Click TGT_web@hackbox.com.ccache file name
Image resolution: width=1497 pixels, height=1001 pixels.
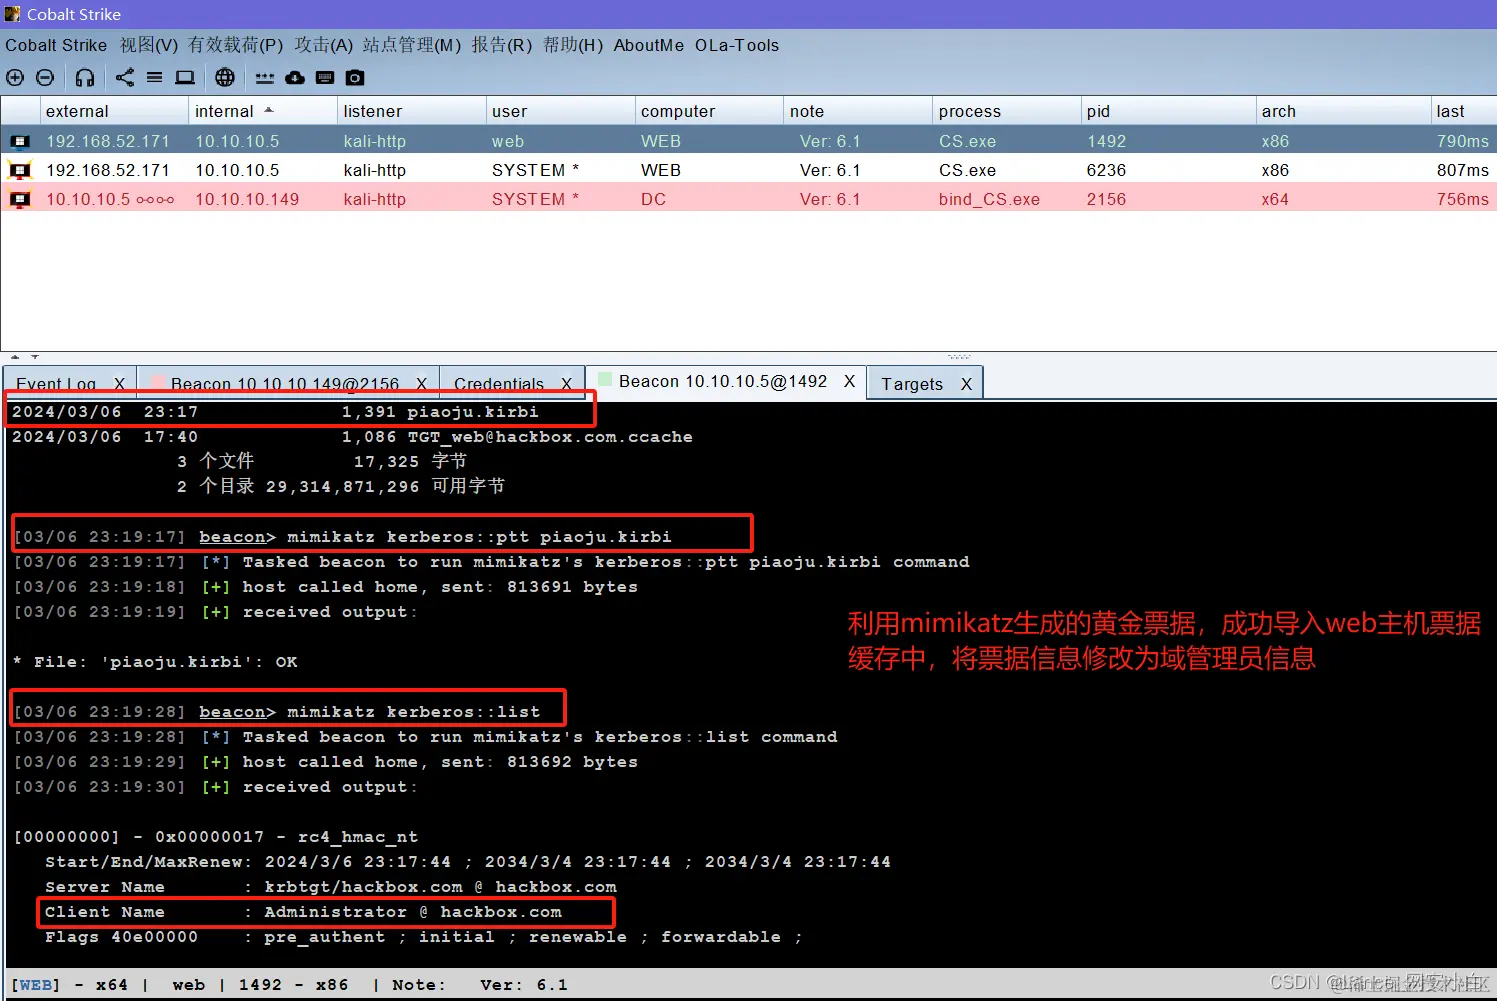pos(550,437)
